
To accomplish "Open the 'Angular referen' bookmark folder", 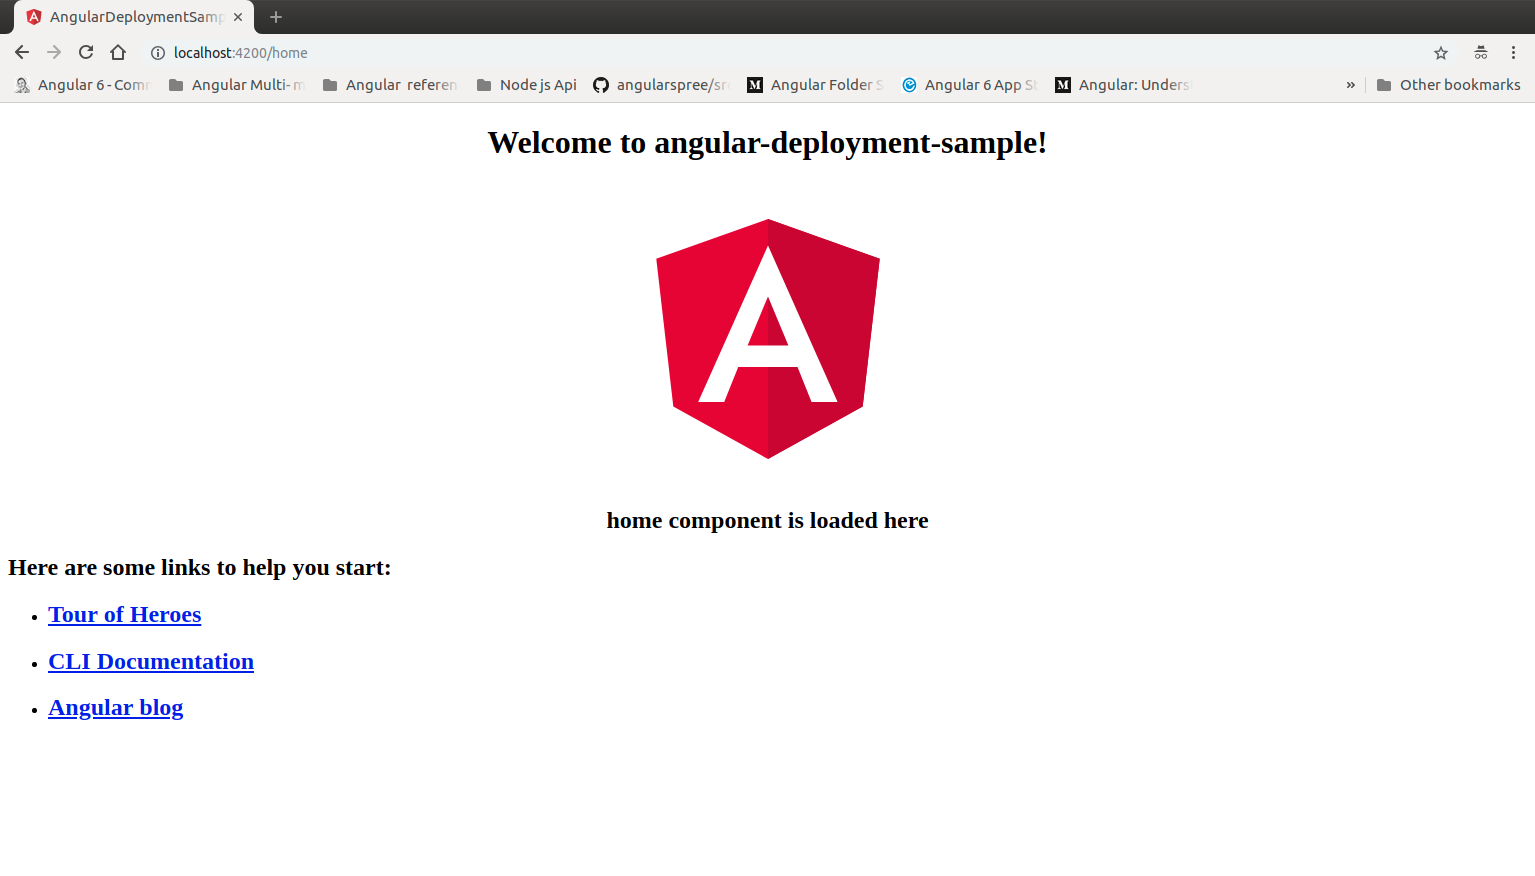I will click(x=390, y=85).
